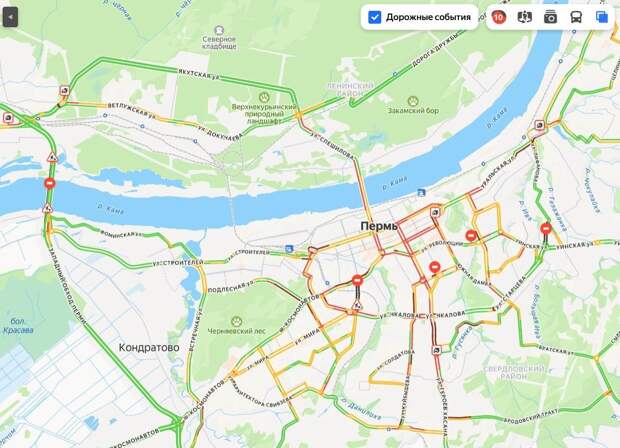Select the Закамский бор paw icon
This screenshot has height=448, width=620.
(413, 101)
